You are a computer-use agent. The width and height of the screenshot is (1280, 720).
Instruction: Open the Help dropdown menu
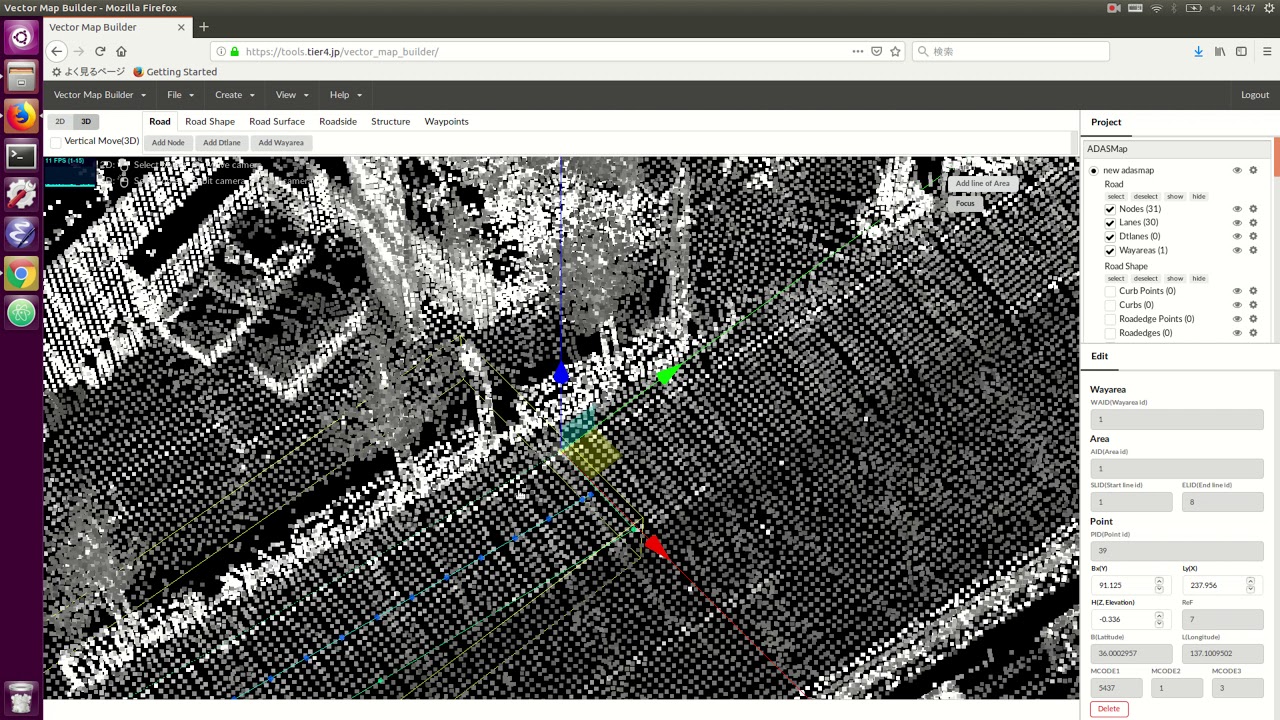(346, 95)
